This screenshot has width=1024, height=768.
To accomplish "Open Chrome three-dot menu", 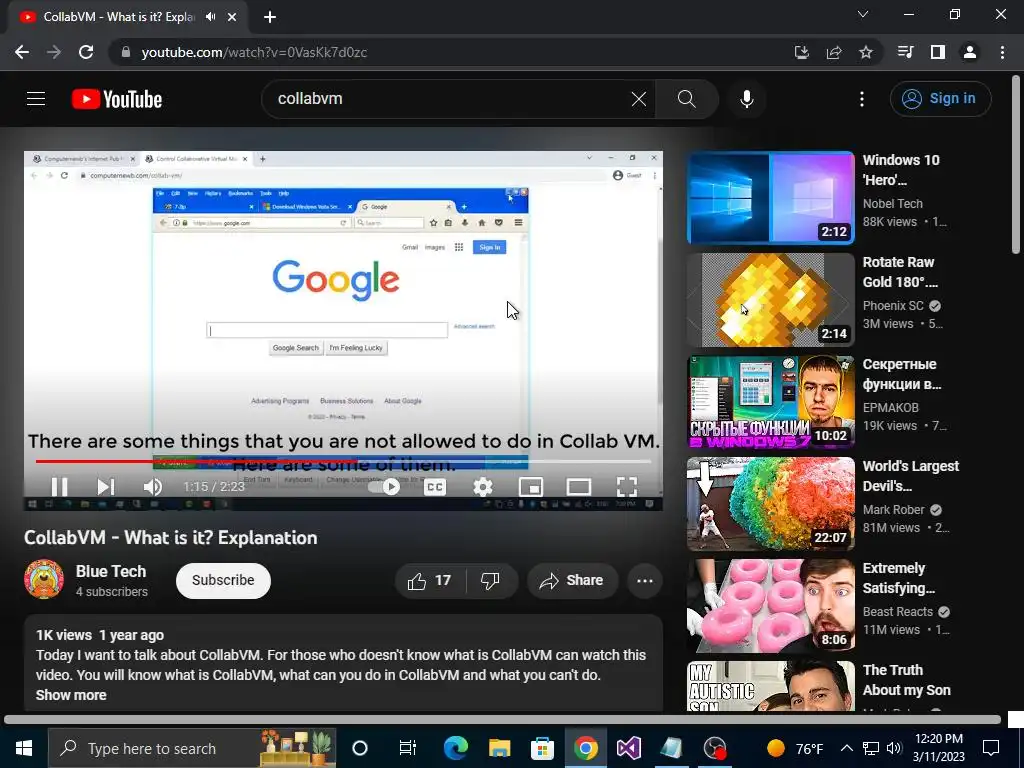I will click(x=1002, y=52).
